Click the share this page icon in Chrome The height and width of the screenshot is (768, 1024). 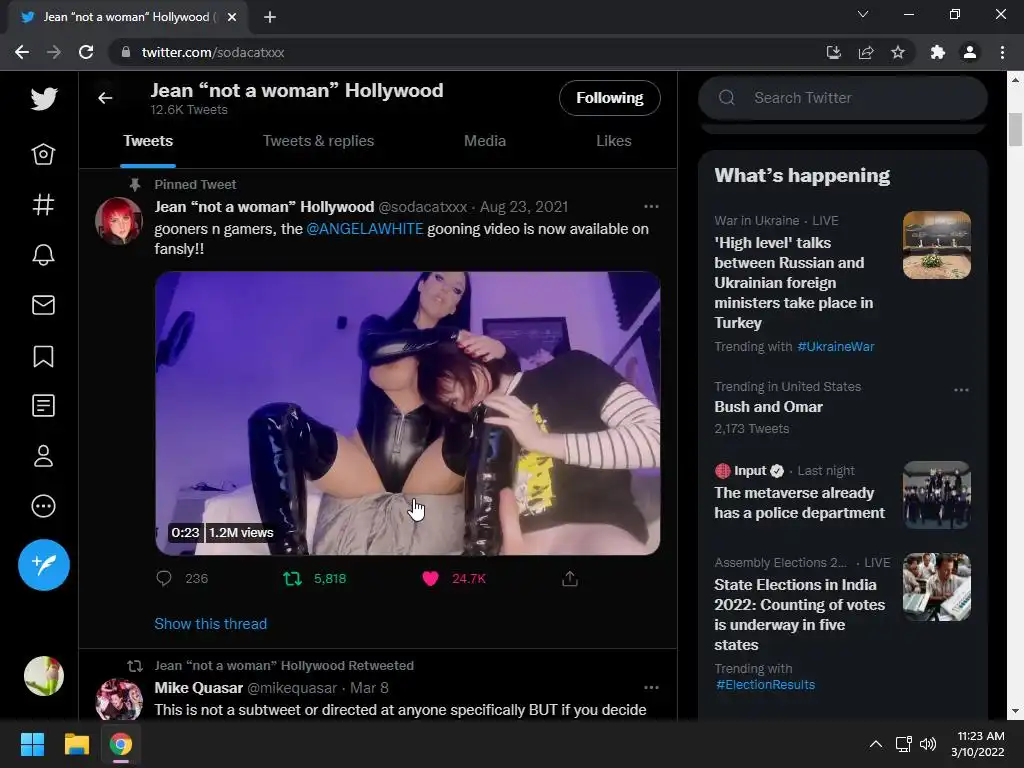pos(866,52)
